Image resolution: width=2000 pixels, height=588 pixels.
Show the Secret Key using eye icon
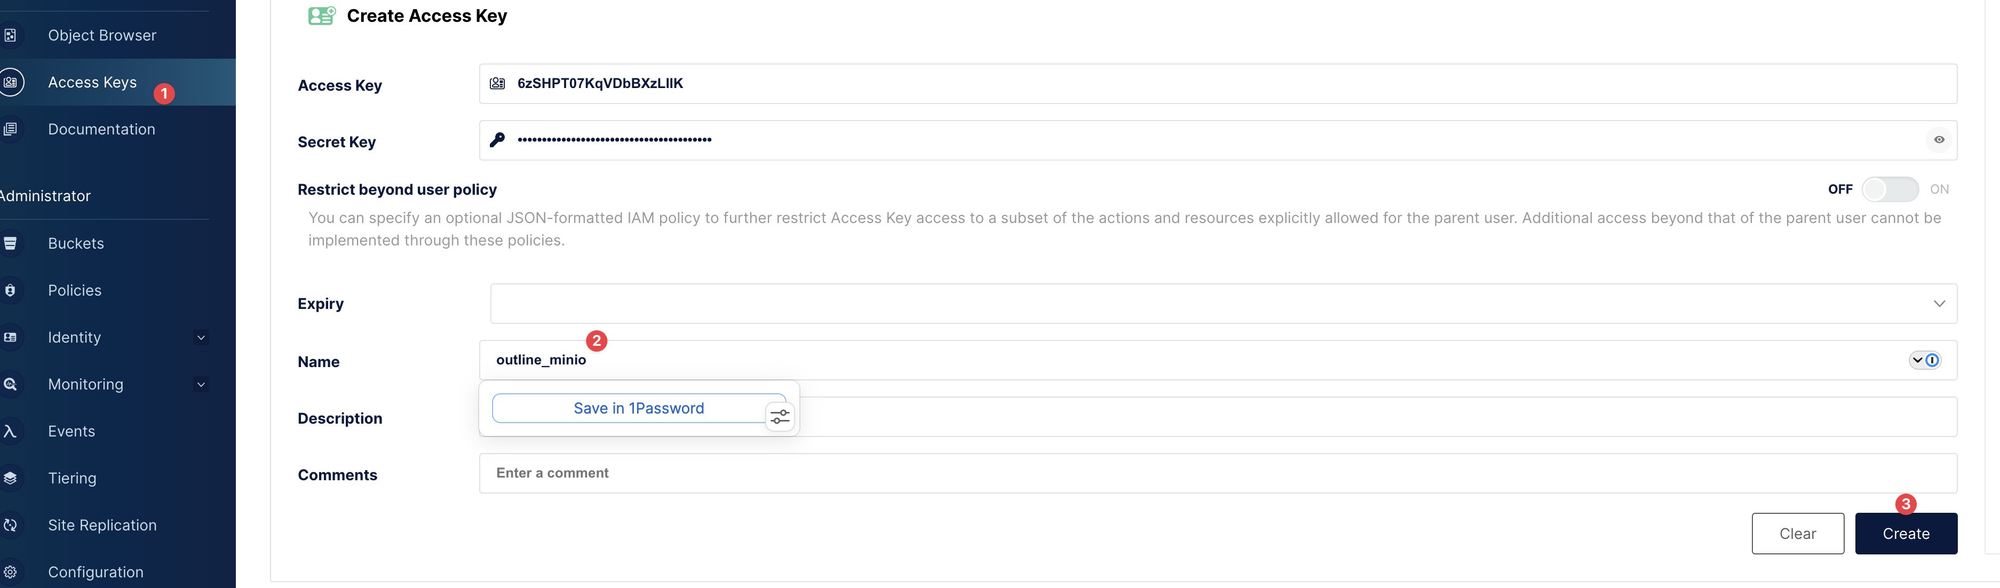1939,140
